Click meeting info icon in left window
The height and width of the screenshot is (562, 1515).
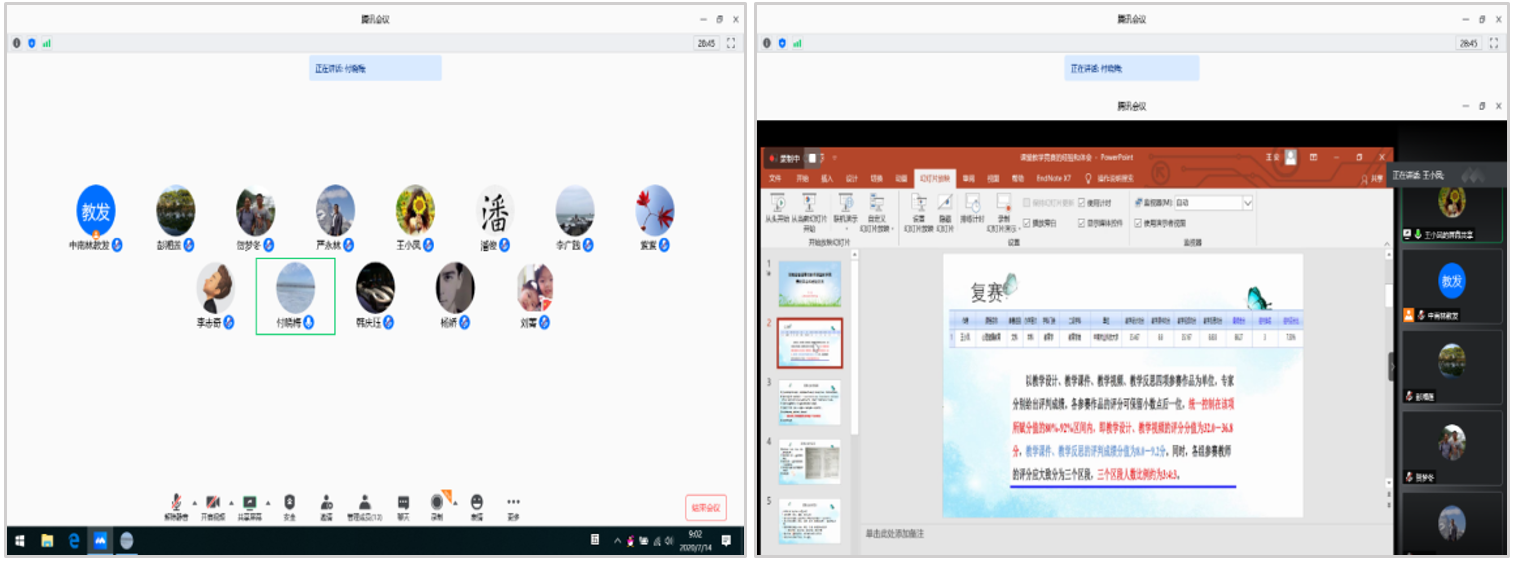(x=16, y=43)
